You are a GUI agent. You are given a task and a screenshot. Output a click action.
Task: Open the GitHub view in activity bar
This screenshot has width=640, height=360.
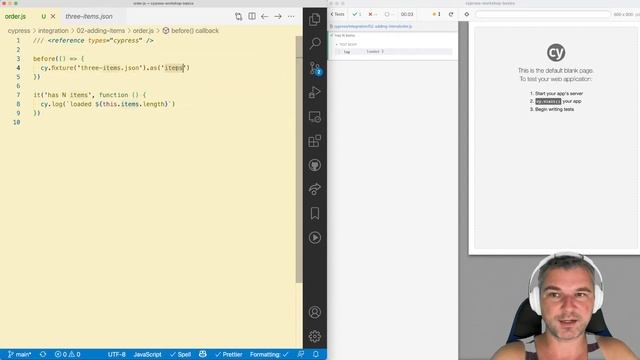[314, 165]
